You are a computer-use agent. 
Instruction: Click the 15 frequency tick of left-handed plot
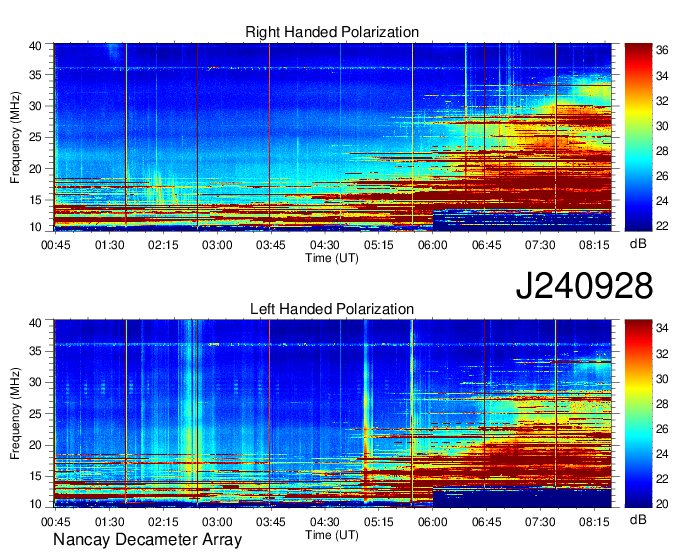(35, 476)
